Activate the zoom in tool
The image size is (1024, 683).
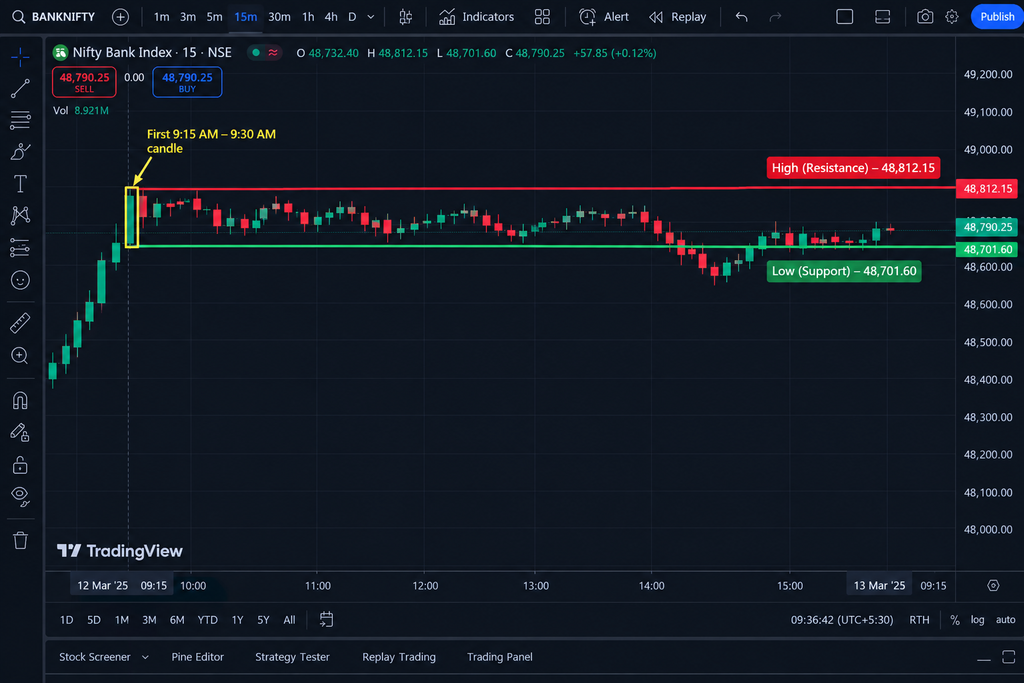click(20, 355)
